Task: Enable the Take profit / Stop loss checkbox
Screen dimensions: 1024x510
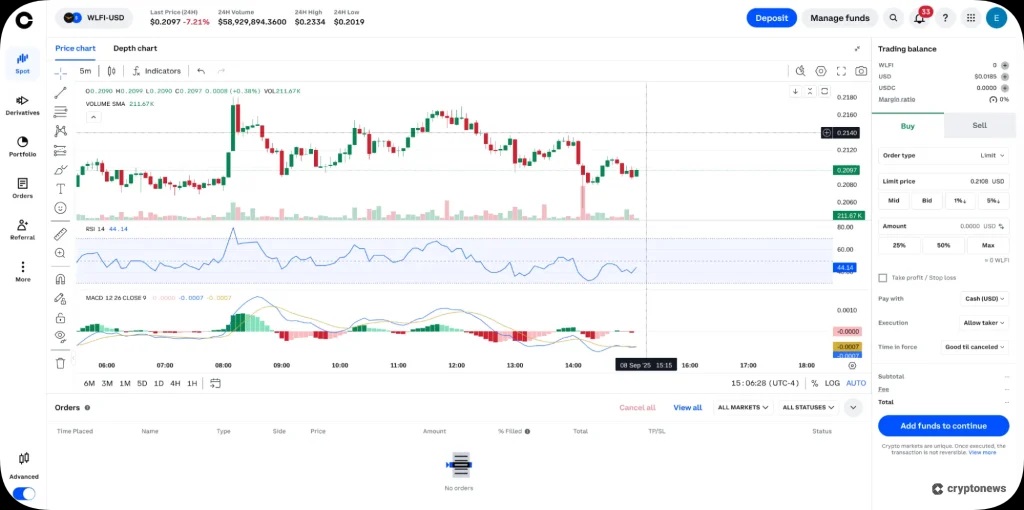Action: pyautogui.click(x=882, y=277)
